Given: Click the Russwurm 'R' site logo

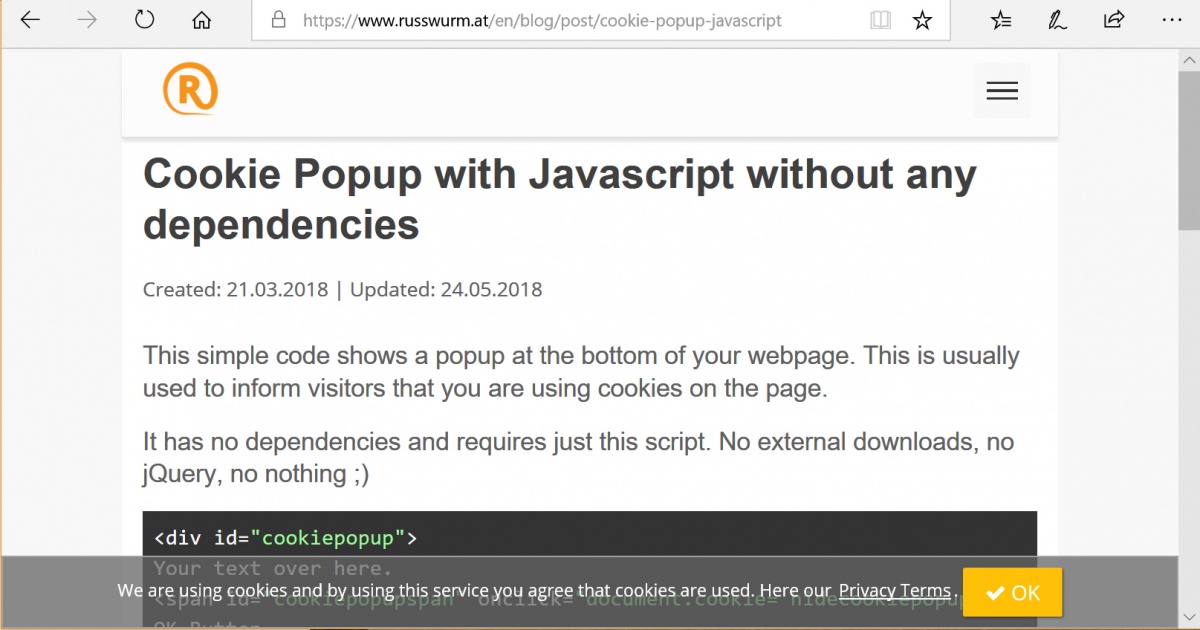Looking at the screenshot, I should 190,89.
